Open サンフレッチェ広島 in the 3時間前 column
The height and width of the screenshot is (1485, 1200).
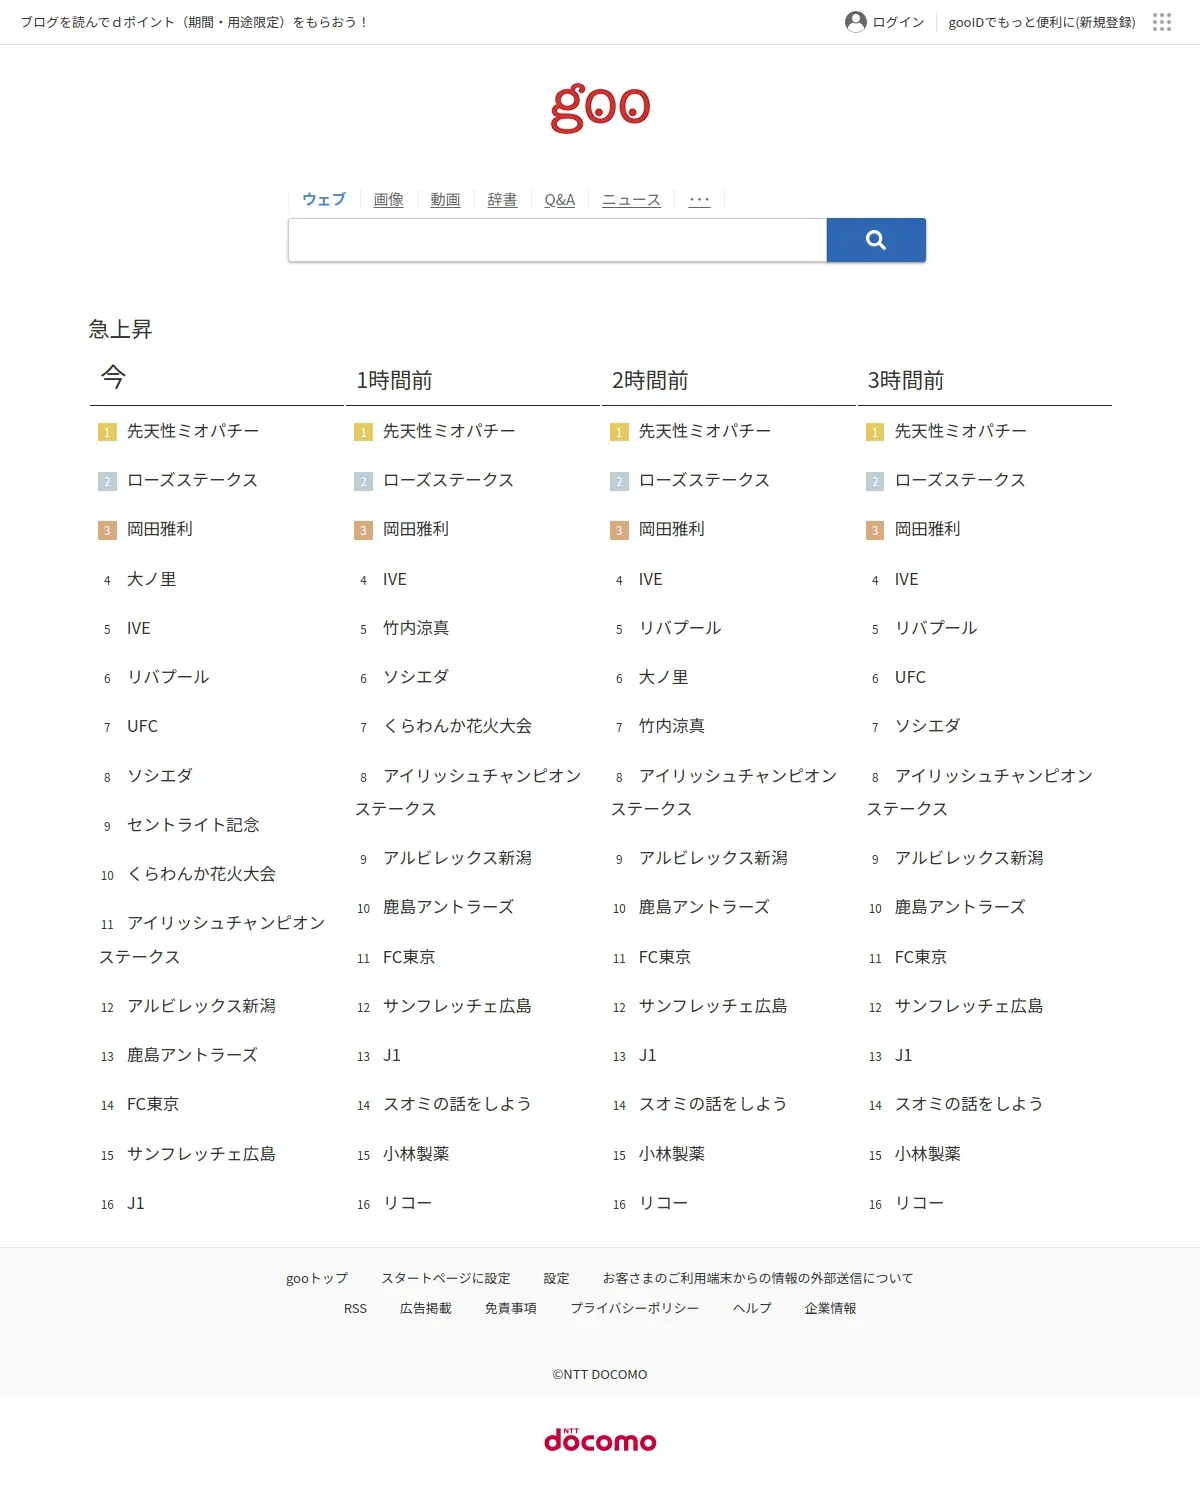click(x=969, y=1006)
